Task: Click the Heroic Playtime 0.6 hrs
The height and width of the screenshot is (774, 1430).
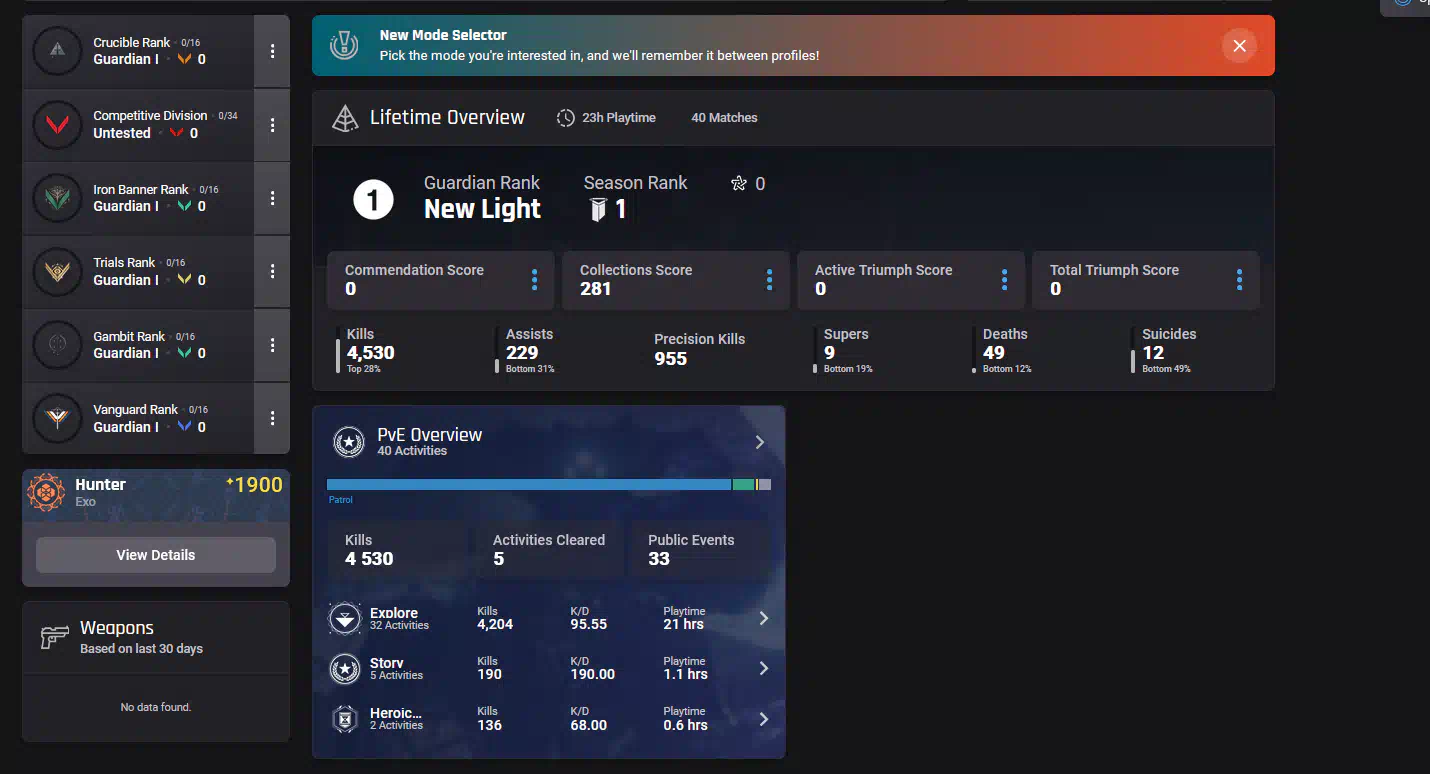Action: tap(685, 725)
